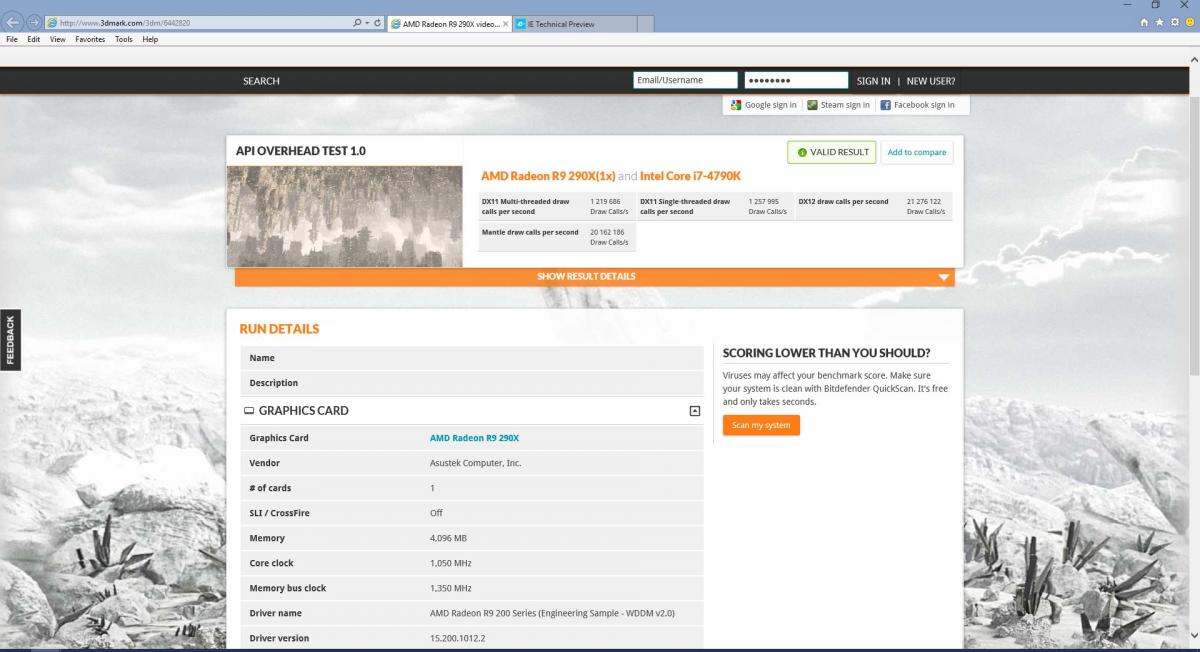Click the SLI / CrossFire value Off
The width and height of the screenshot is (1200, 652).
(x=436, y=513)
